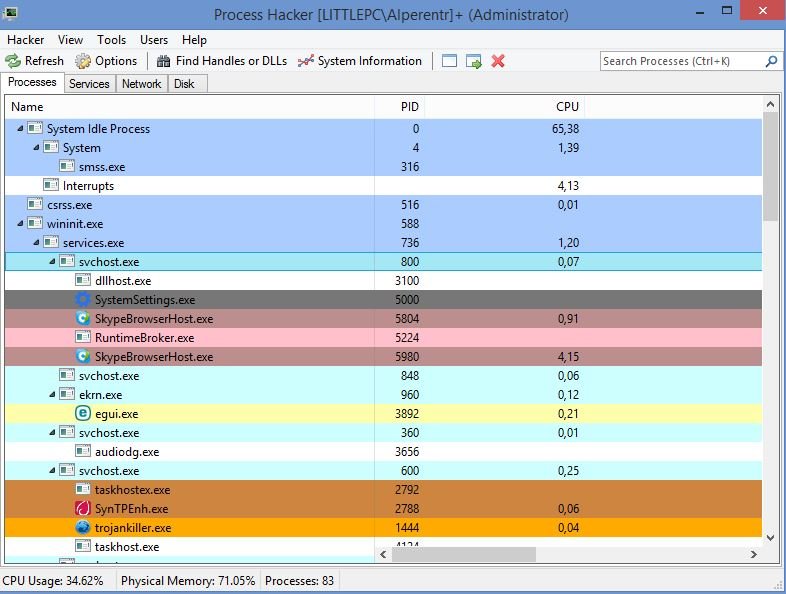Click find window and thread icon

[474, 61]
